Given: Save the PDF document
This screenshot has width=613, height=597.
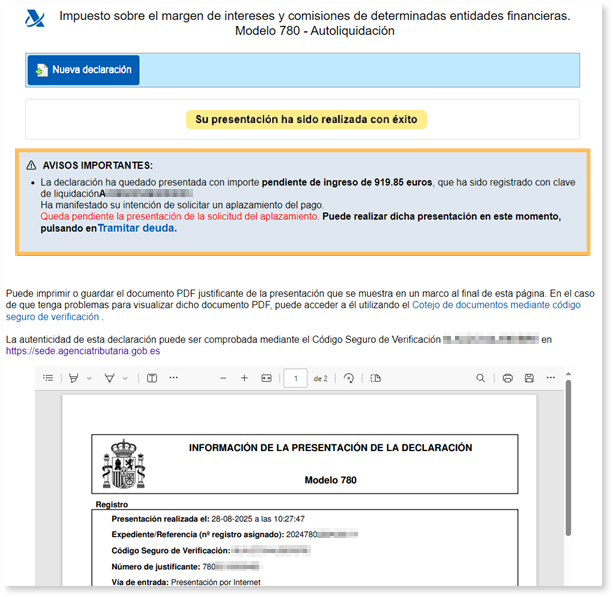Looking at the screenshot, I should 529,378.
